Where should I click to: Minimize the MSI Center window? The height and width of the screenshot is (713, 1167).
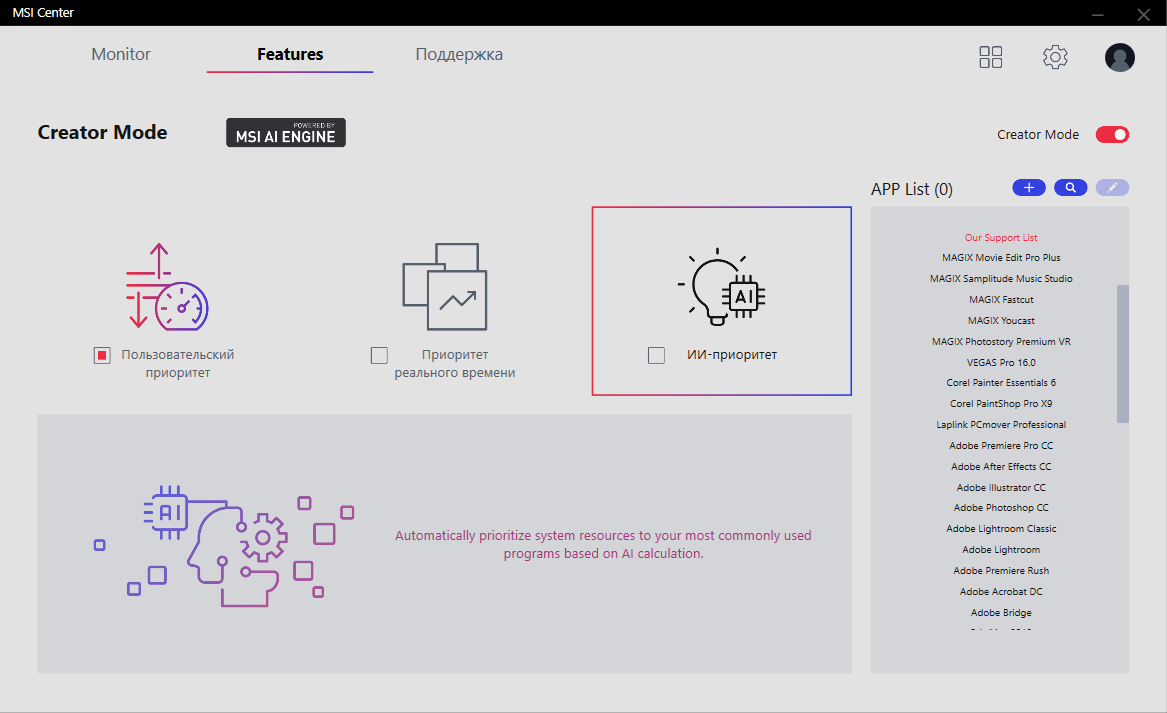(1098, 14)
